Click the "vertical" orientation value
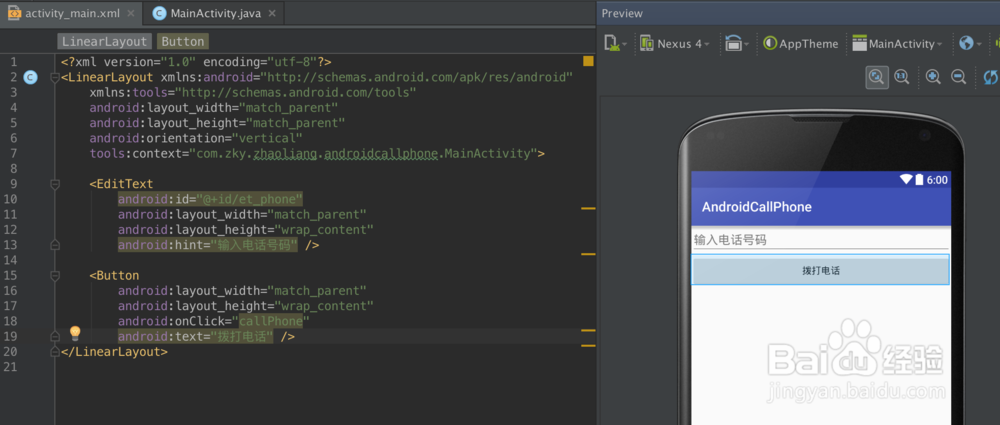The image size is (1000, 425). point(267,138)
